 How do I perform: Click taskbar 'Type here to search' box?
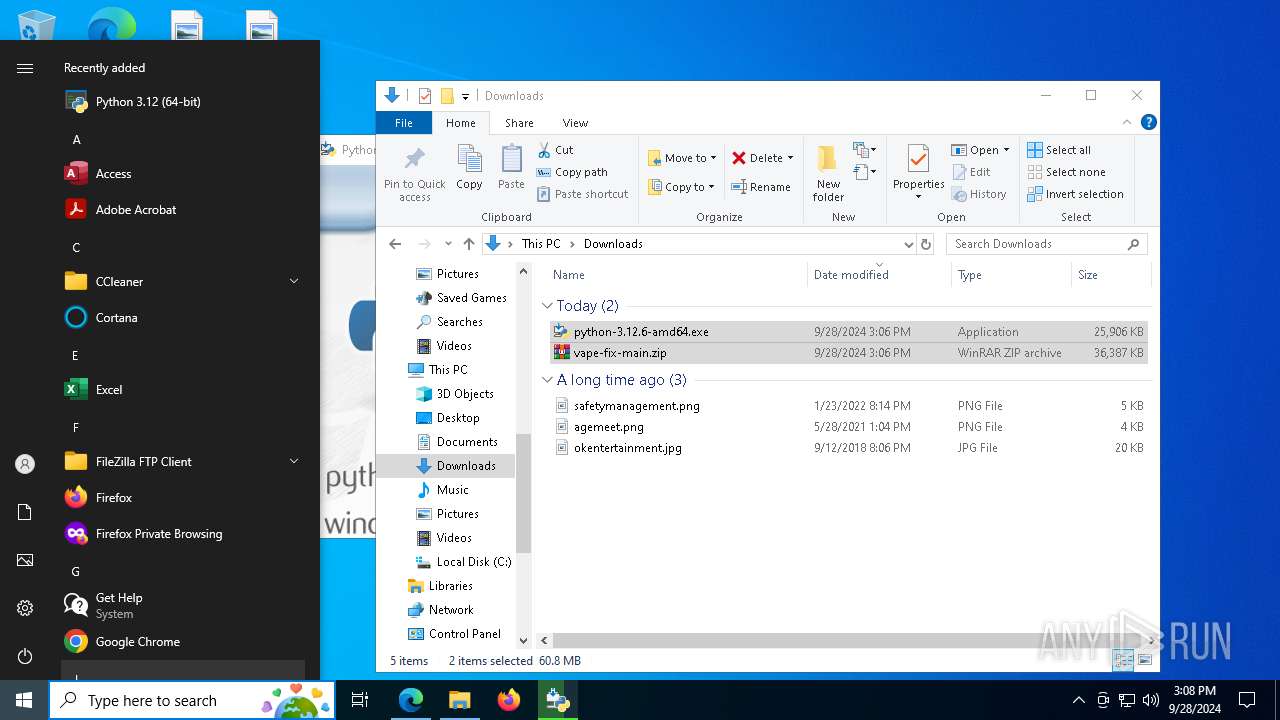click(x=192, y=701)
